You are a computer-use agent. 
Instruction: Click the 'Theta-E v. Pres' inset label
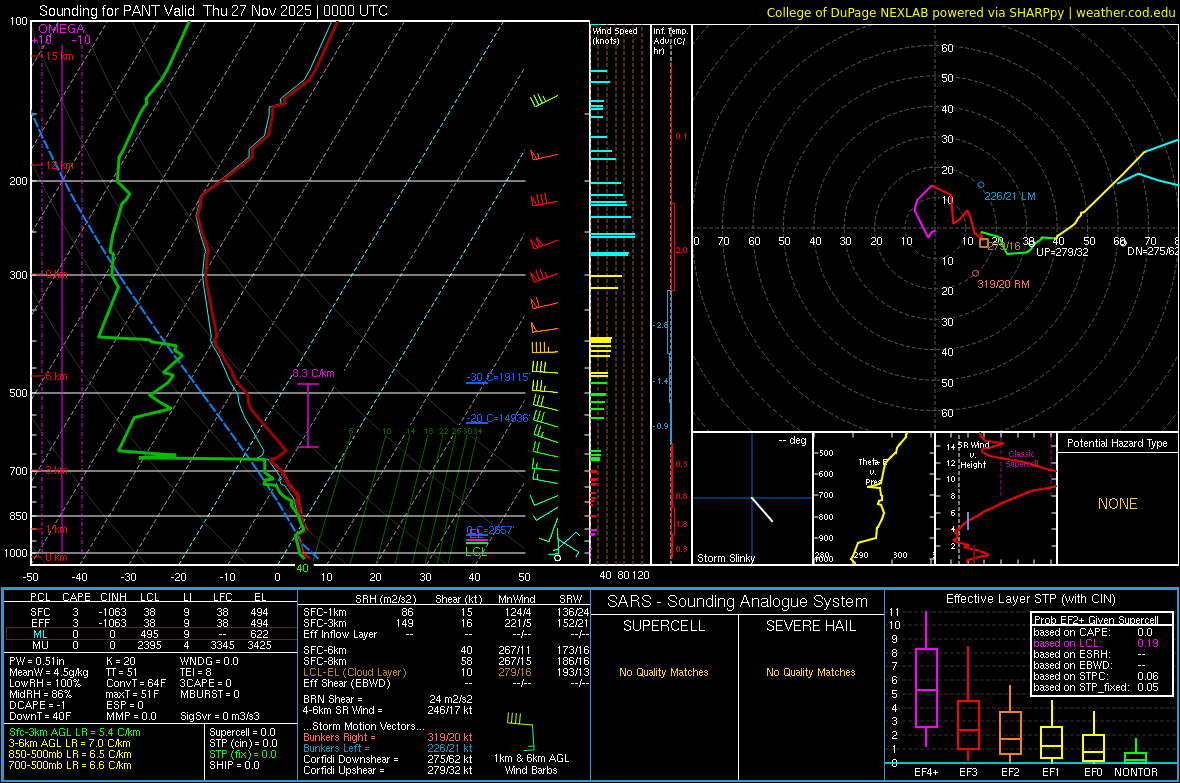pyautogui.click(x=873, y=472)
